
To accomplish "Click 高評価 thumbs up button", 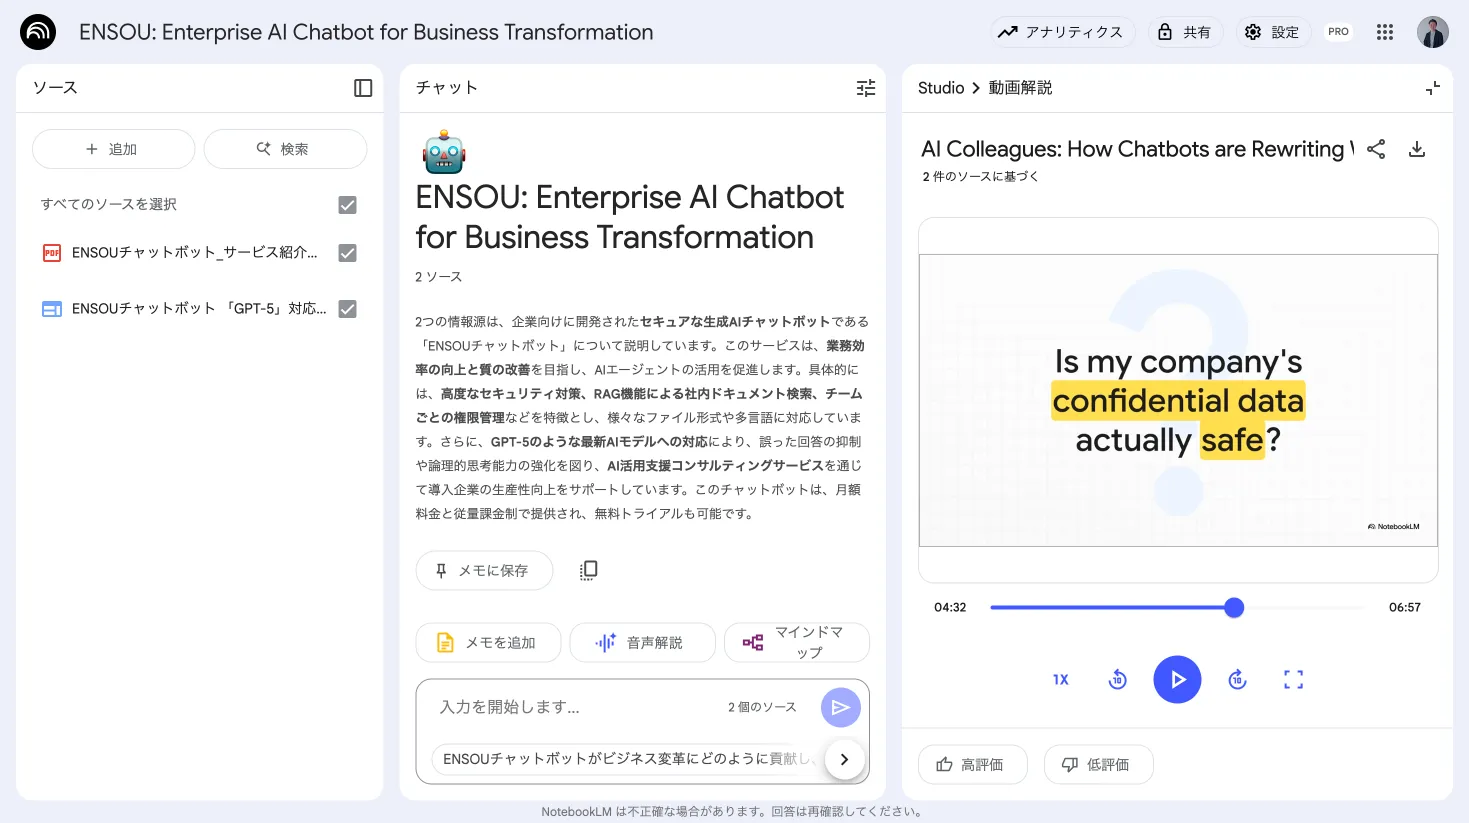I will pos(973,765).
